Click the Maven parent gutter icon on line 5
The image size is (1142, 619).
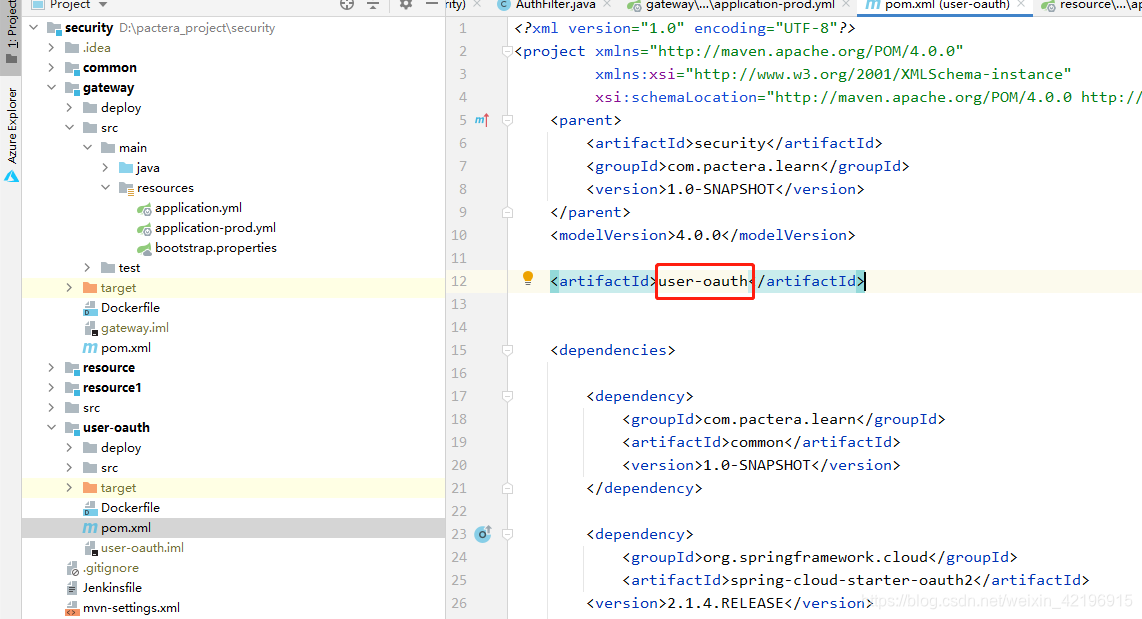tap(482, 119)
